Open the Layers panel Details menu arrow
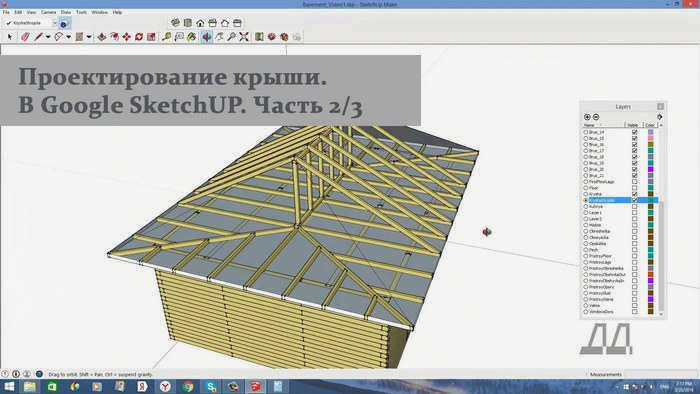This screenshot has width=700, height=394. tap(659, 117)
